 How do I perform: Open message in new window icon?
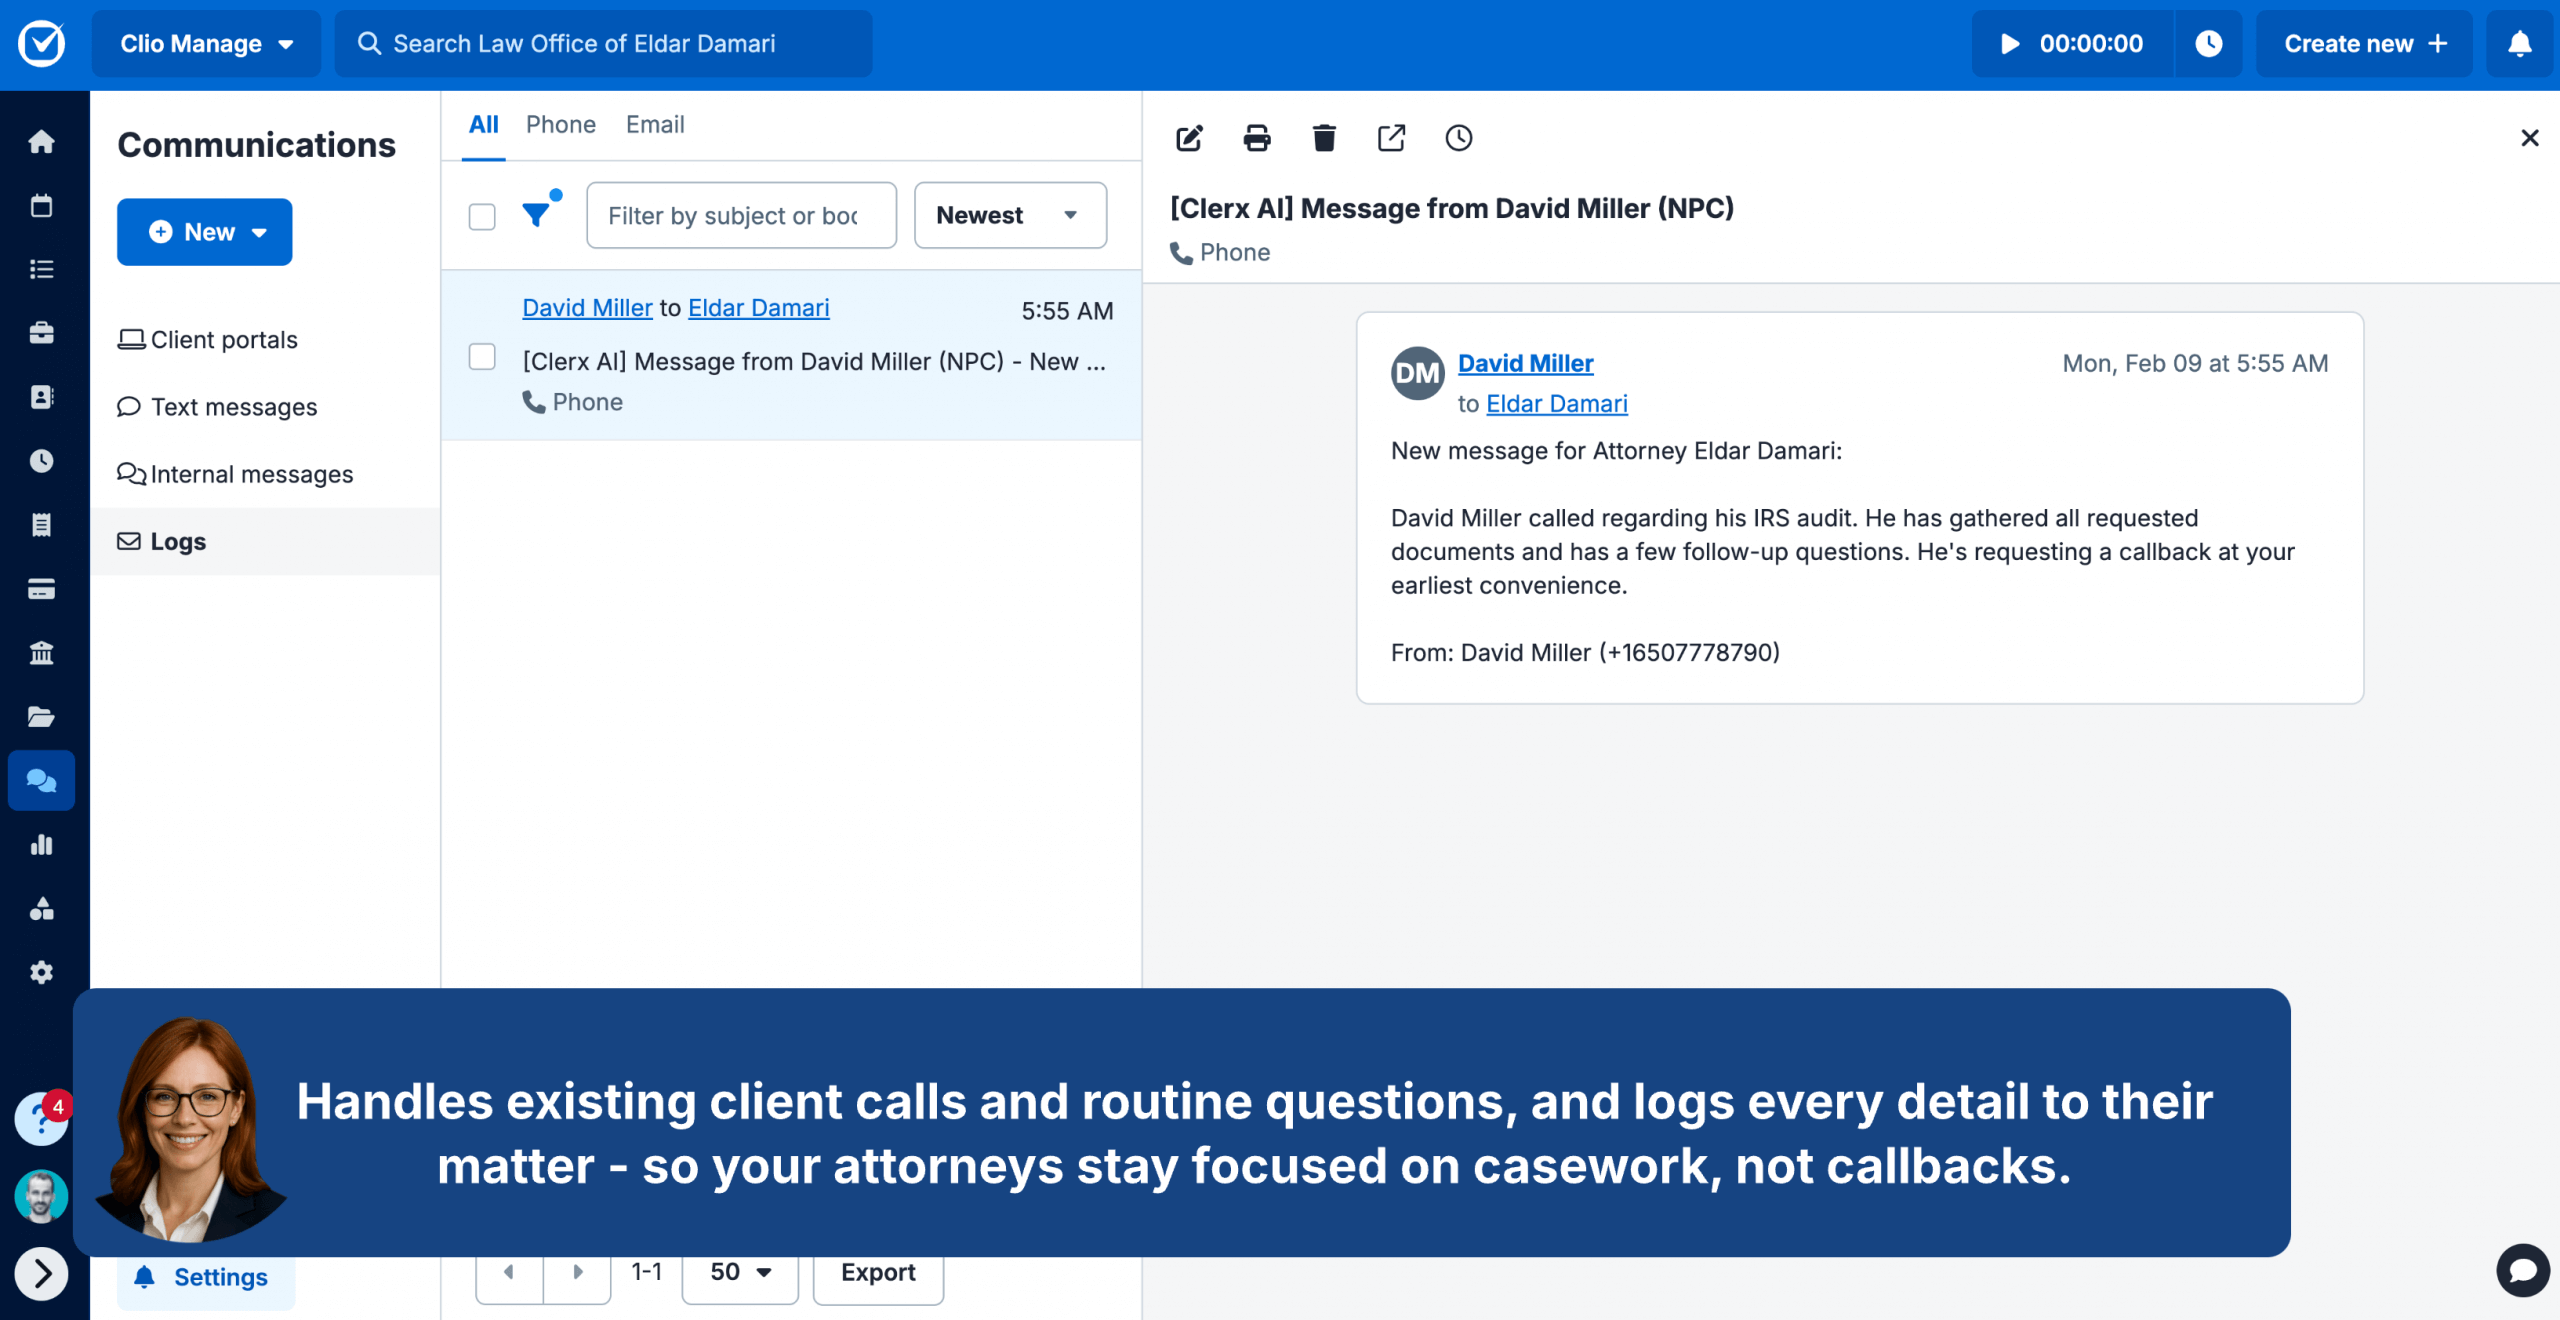pyautogui.click(x=1391, y=138)
